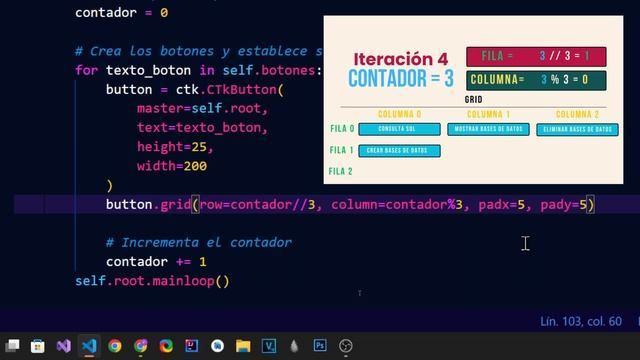Click the 'Iteración 4' heading
The width and height of the screenshot is (640, 360).
point(400,59)
